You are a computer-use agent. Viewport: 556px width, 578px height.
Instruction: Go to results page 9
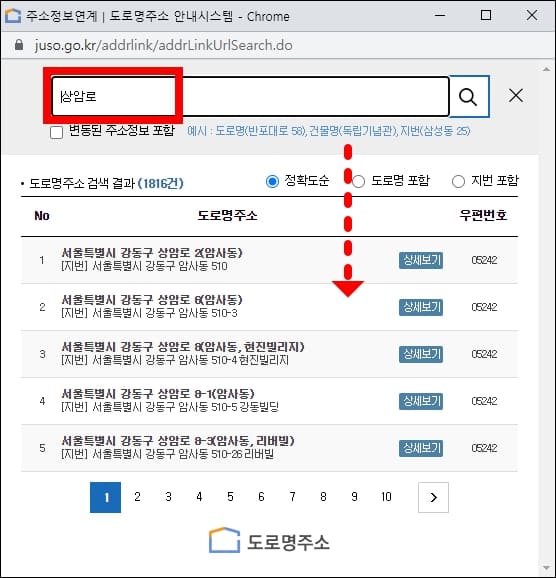pyautogui.click(x=354, y=497)
